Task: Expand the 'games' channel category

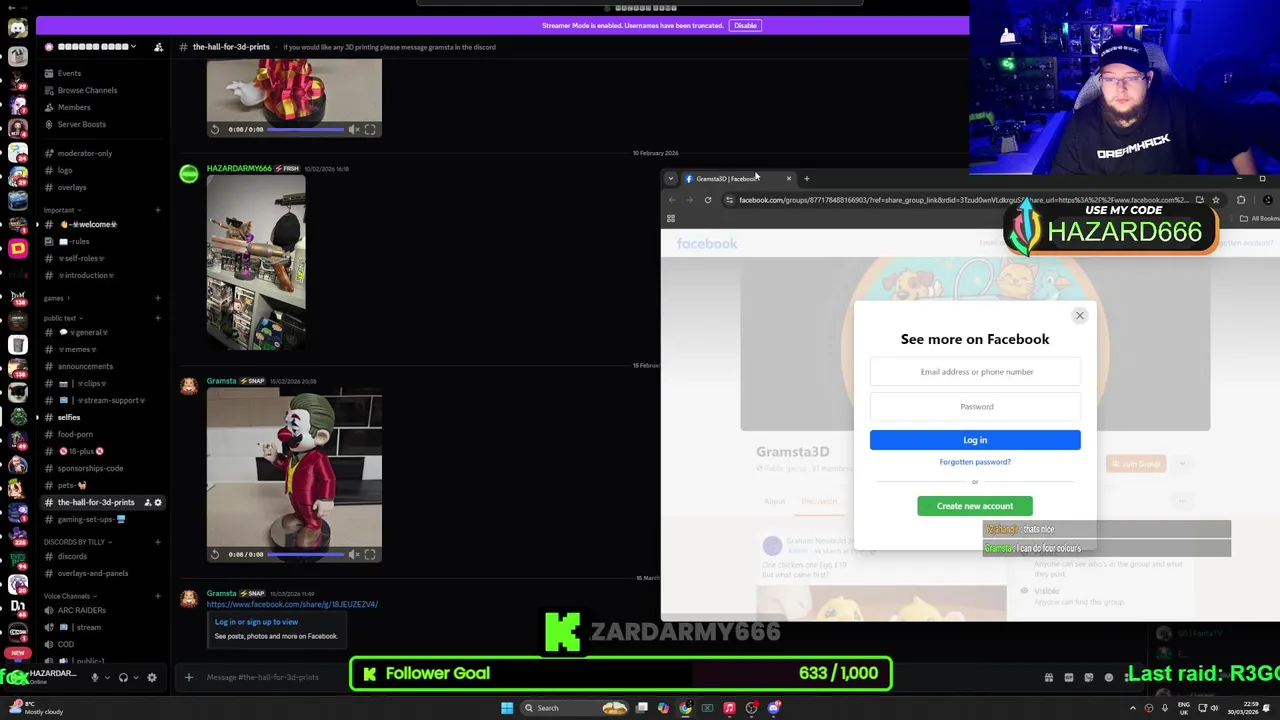Action: [x=56, y=298]
